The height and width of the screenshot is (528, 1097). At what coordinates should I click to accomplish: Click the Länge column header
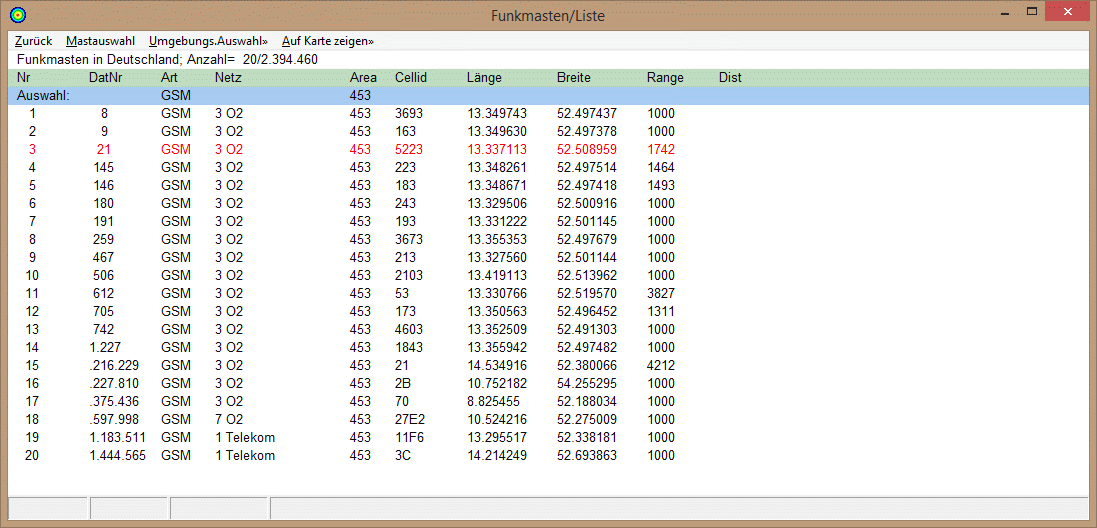point(484,77)
